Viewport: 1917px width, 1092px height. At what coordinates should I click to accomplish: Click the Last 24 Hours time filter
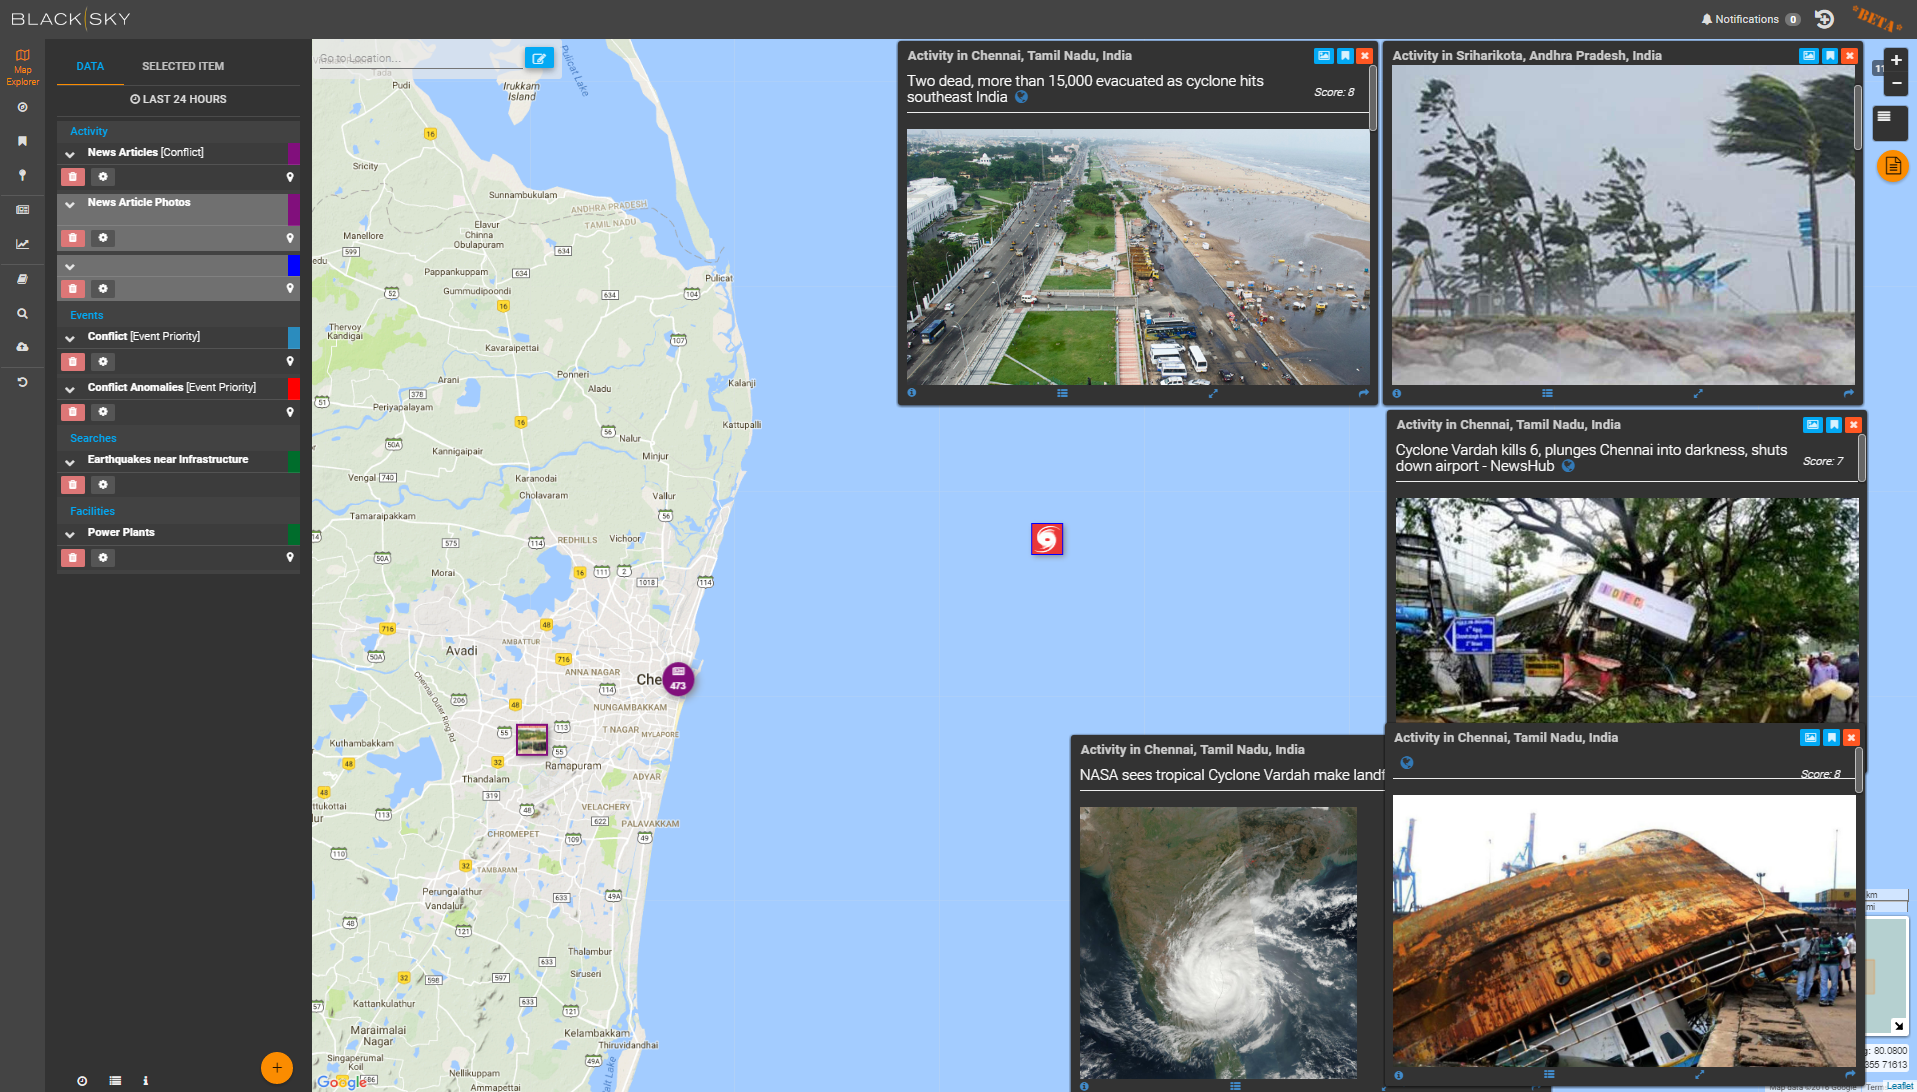(x=178, y=99)
